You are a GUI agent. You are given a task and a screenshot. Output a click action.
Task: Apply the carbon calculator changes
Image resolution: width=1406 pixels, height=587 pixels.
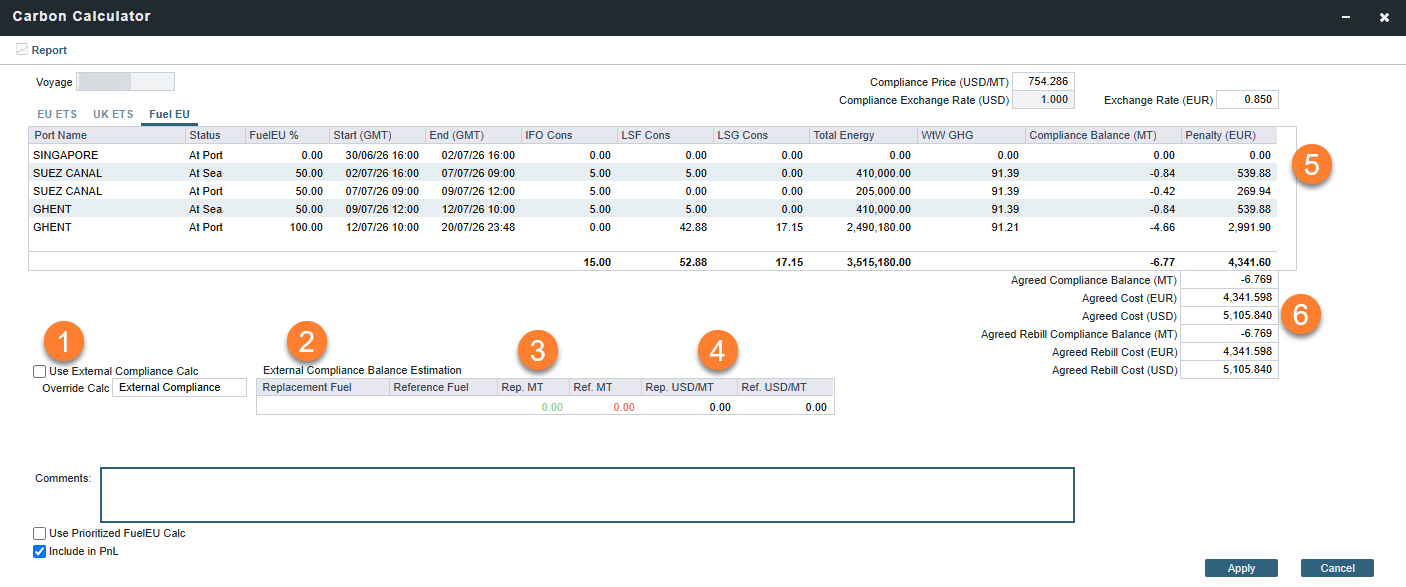[x=1241, y=568]
